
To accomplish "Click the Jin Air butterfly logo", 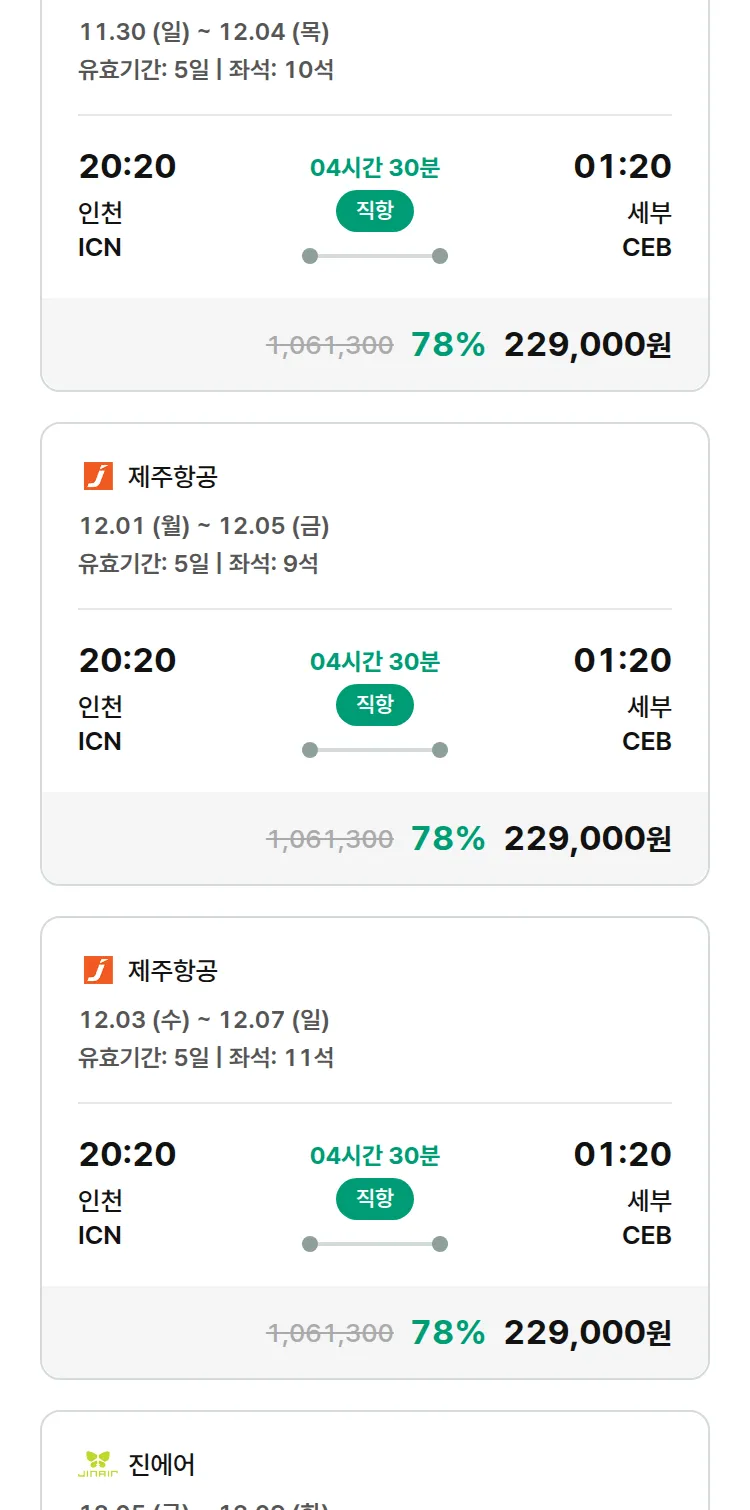I will click(x=98, y=1465).
